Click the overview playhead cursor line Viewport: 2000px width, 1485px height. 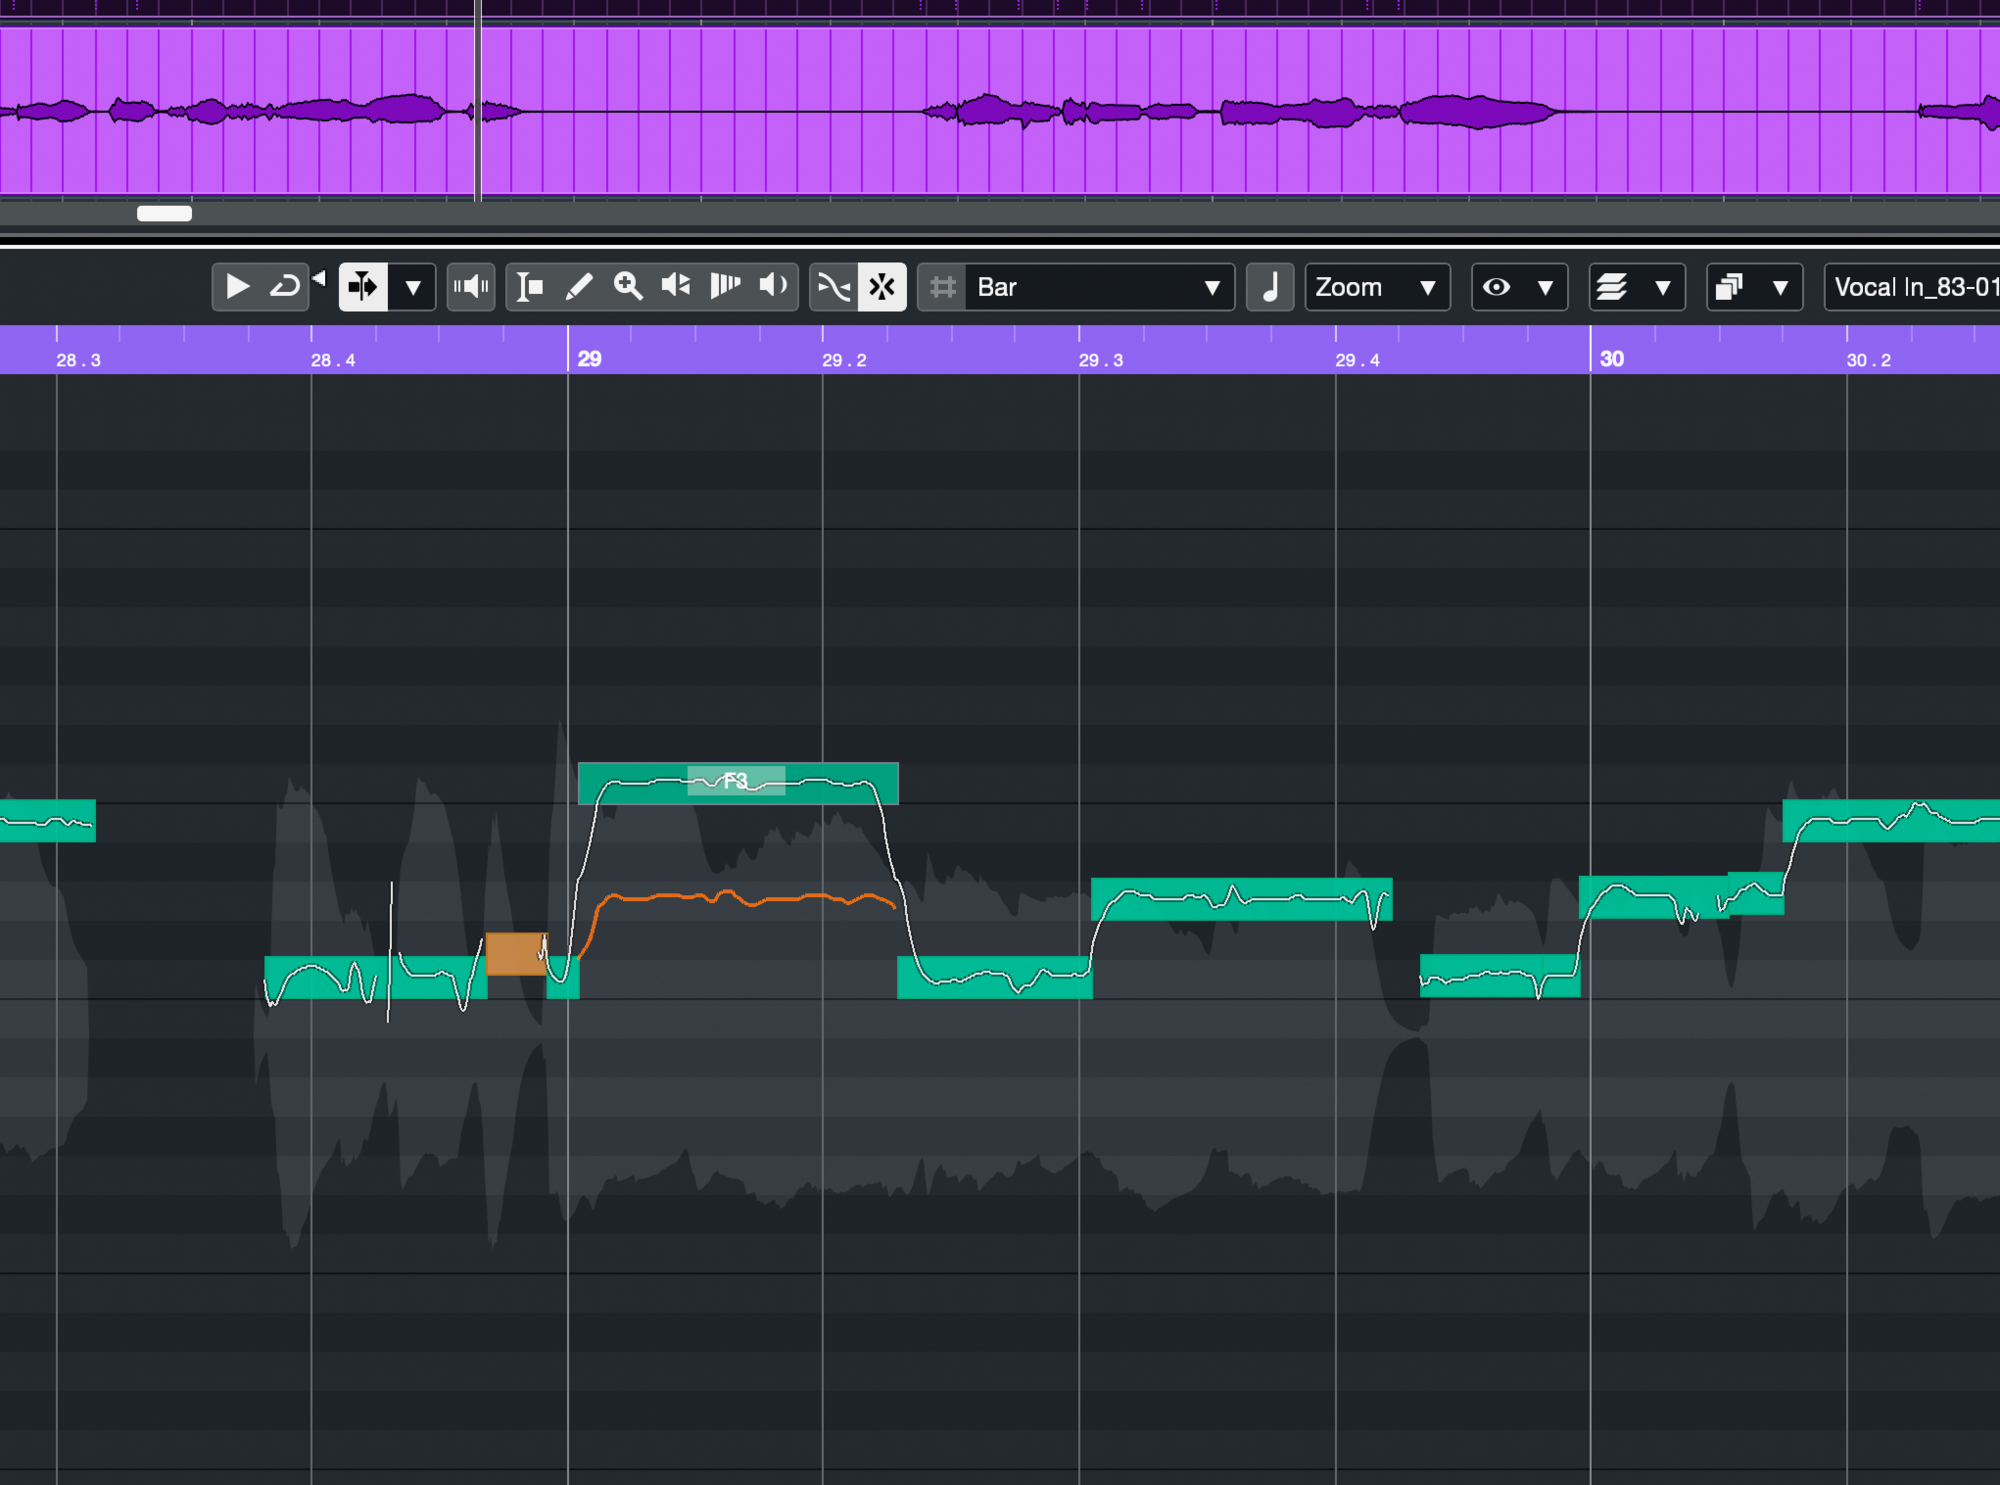point(478,100)
